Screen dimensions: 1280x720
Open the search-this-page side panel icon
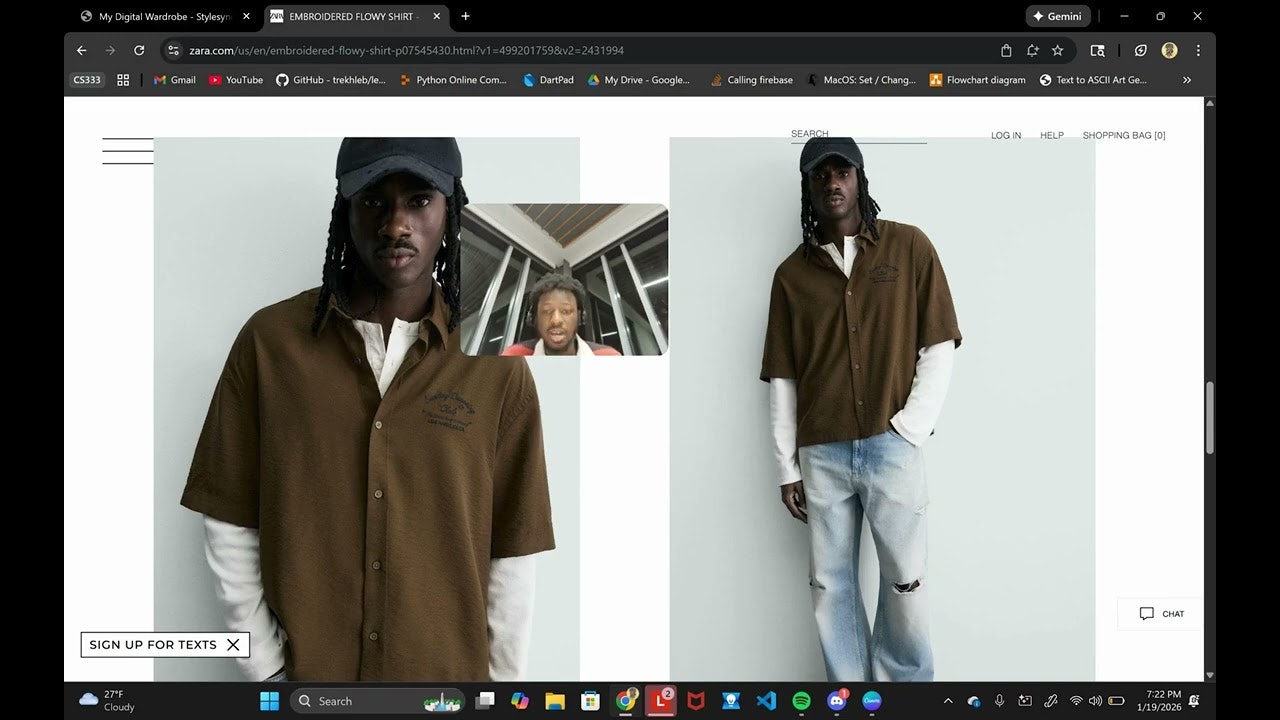[x=1097, y=49]
